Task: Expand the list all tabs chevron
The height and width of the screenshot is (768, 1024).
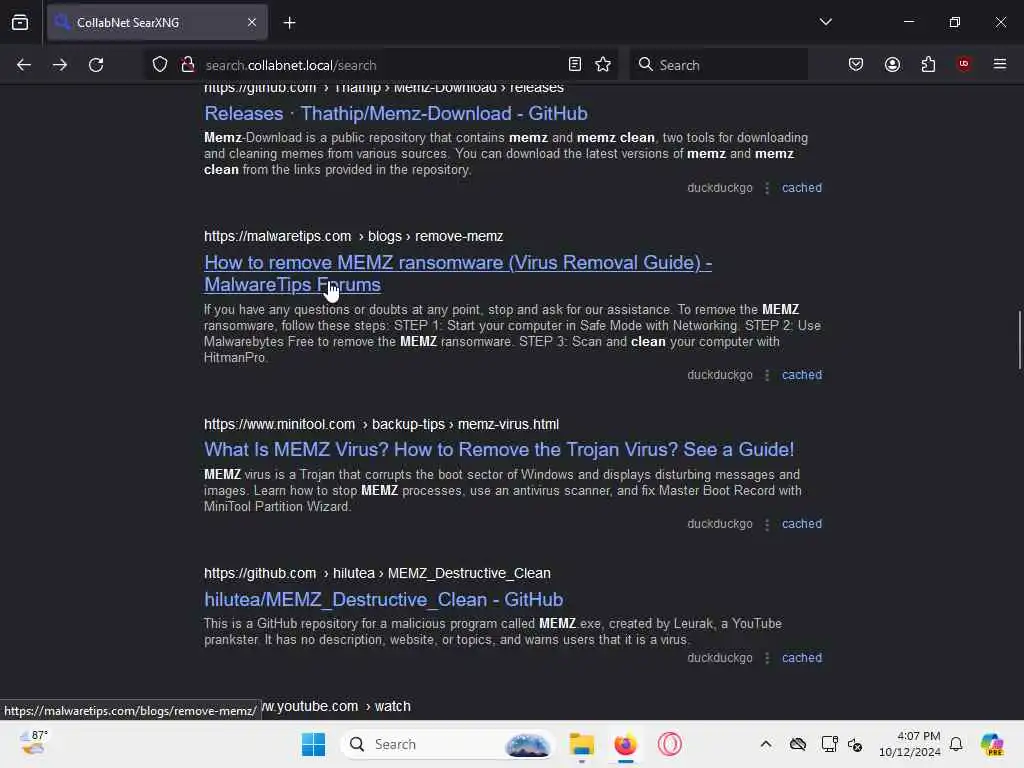Action: pos(825,22)
